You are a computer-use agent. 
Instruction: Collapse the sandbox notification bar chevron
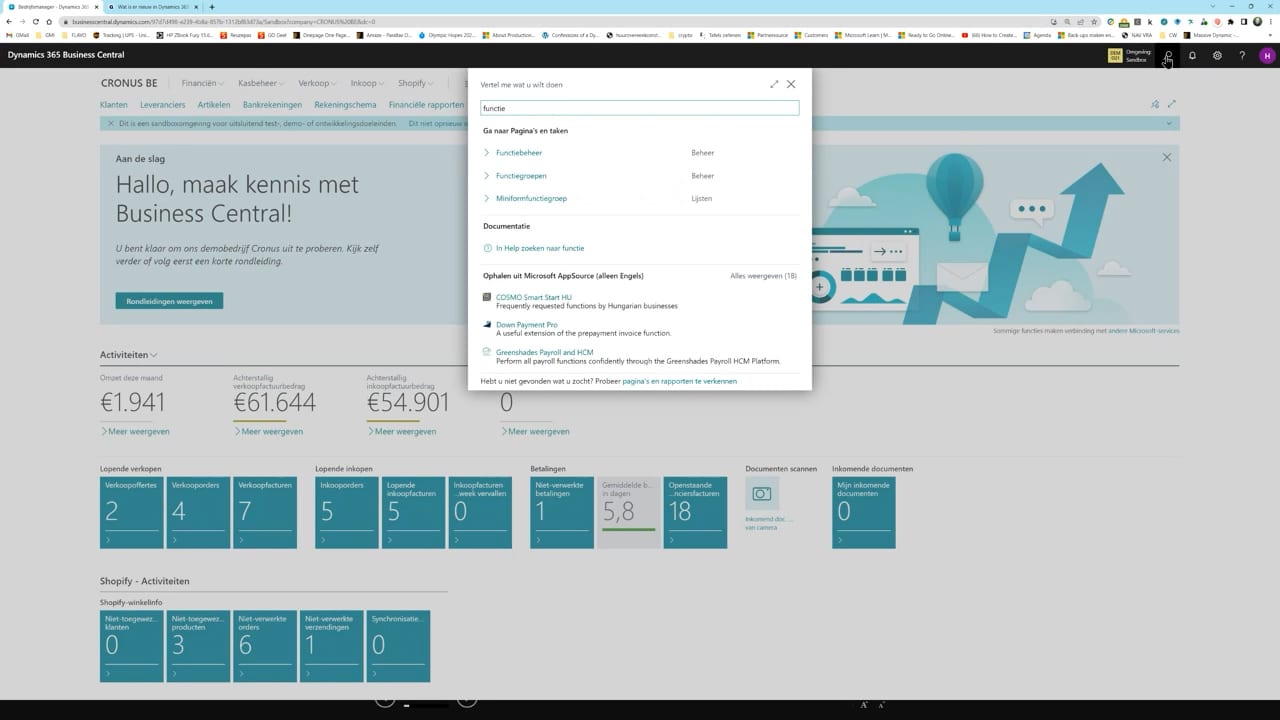click(x=1168, y=124)
